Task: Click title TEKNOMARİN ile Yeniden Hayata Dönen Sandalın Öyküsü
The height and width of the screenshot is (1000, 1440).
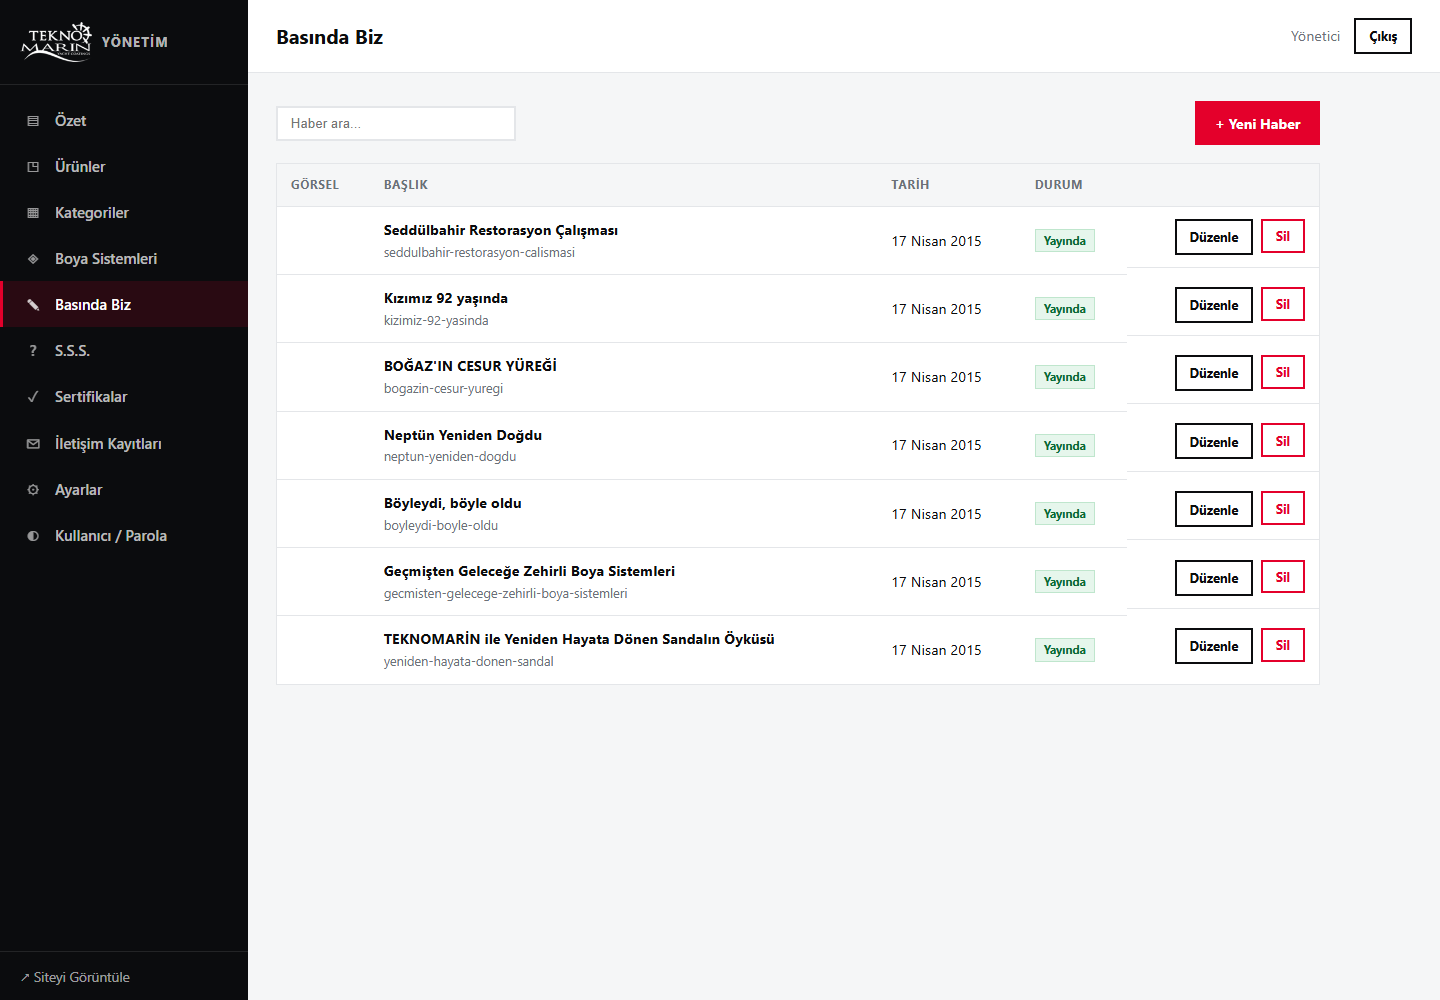Action: 579,639
